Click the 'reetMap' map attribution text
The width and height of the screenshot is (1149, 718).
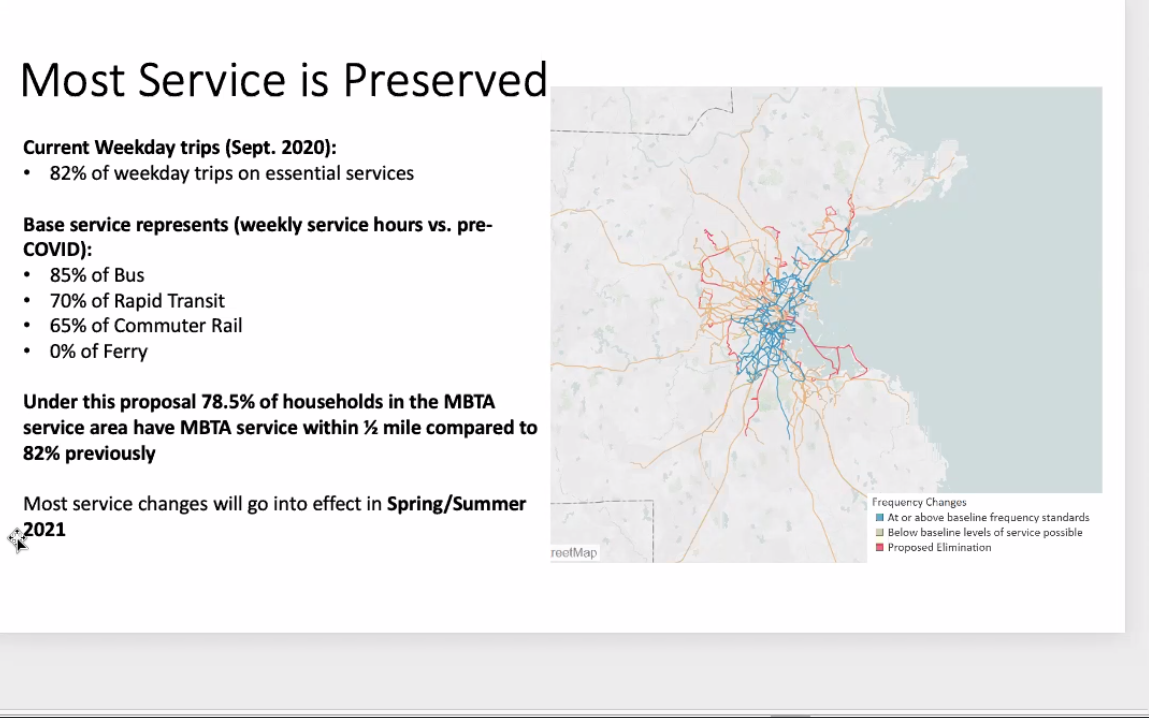[x=574, y=552]
